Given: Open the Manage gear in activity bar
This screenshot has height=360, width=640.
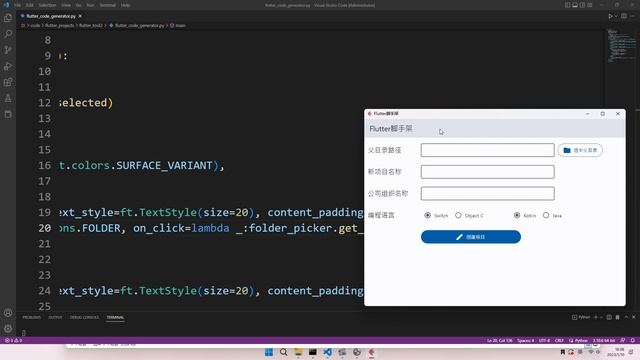Looking at the screenshot, I should [8, 329].
